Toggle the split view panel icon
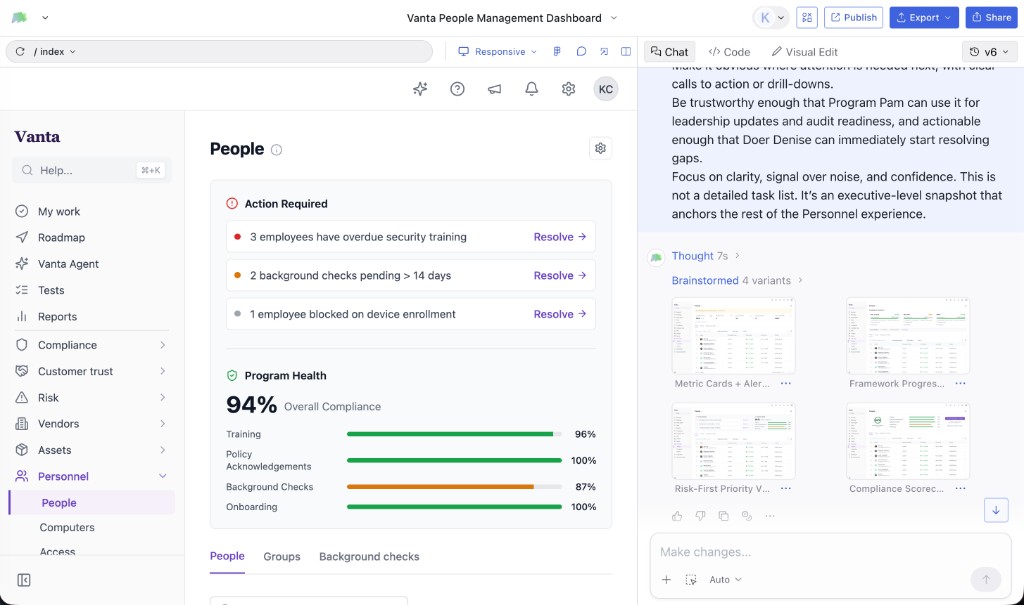The image size is (1024, 605). pyautogui.click(x=626, y=52)
